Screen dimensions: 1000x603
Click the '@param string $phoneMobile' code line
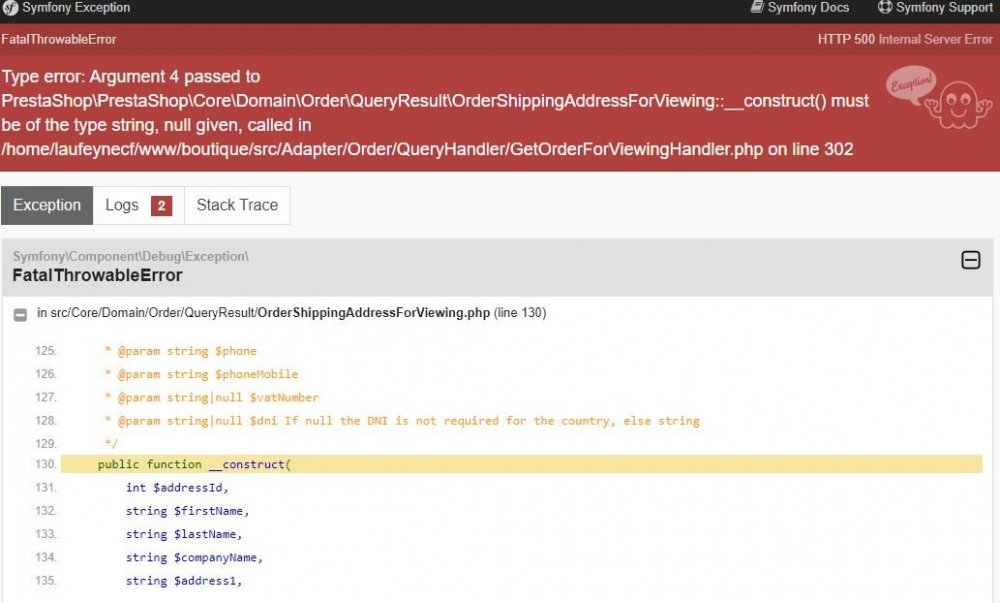(202, 374)
